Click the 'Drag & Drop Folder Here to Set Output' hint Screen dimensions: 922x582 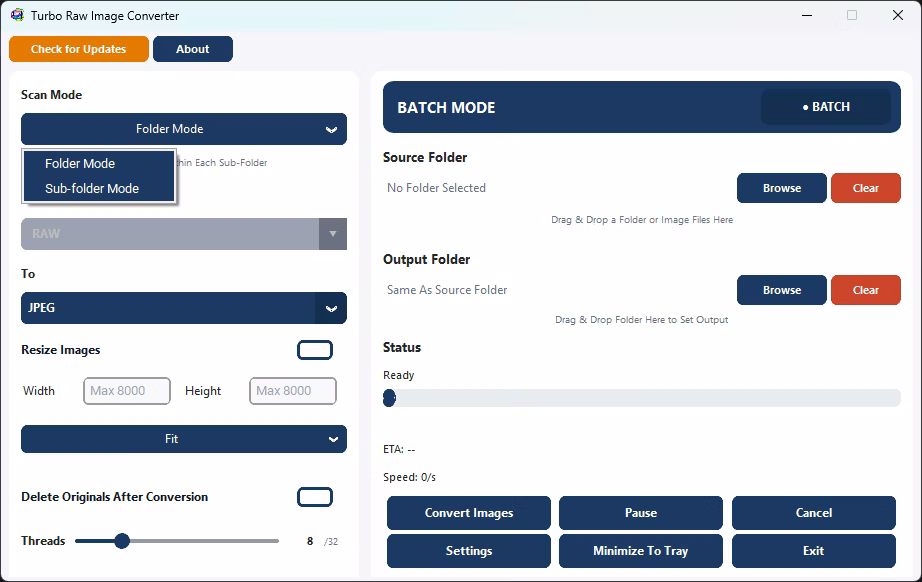coord(642,320)
